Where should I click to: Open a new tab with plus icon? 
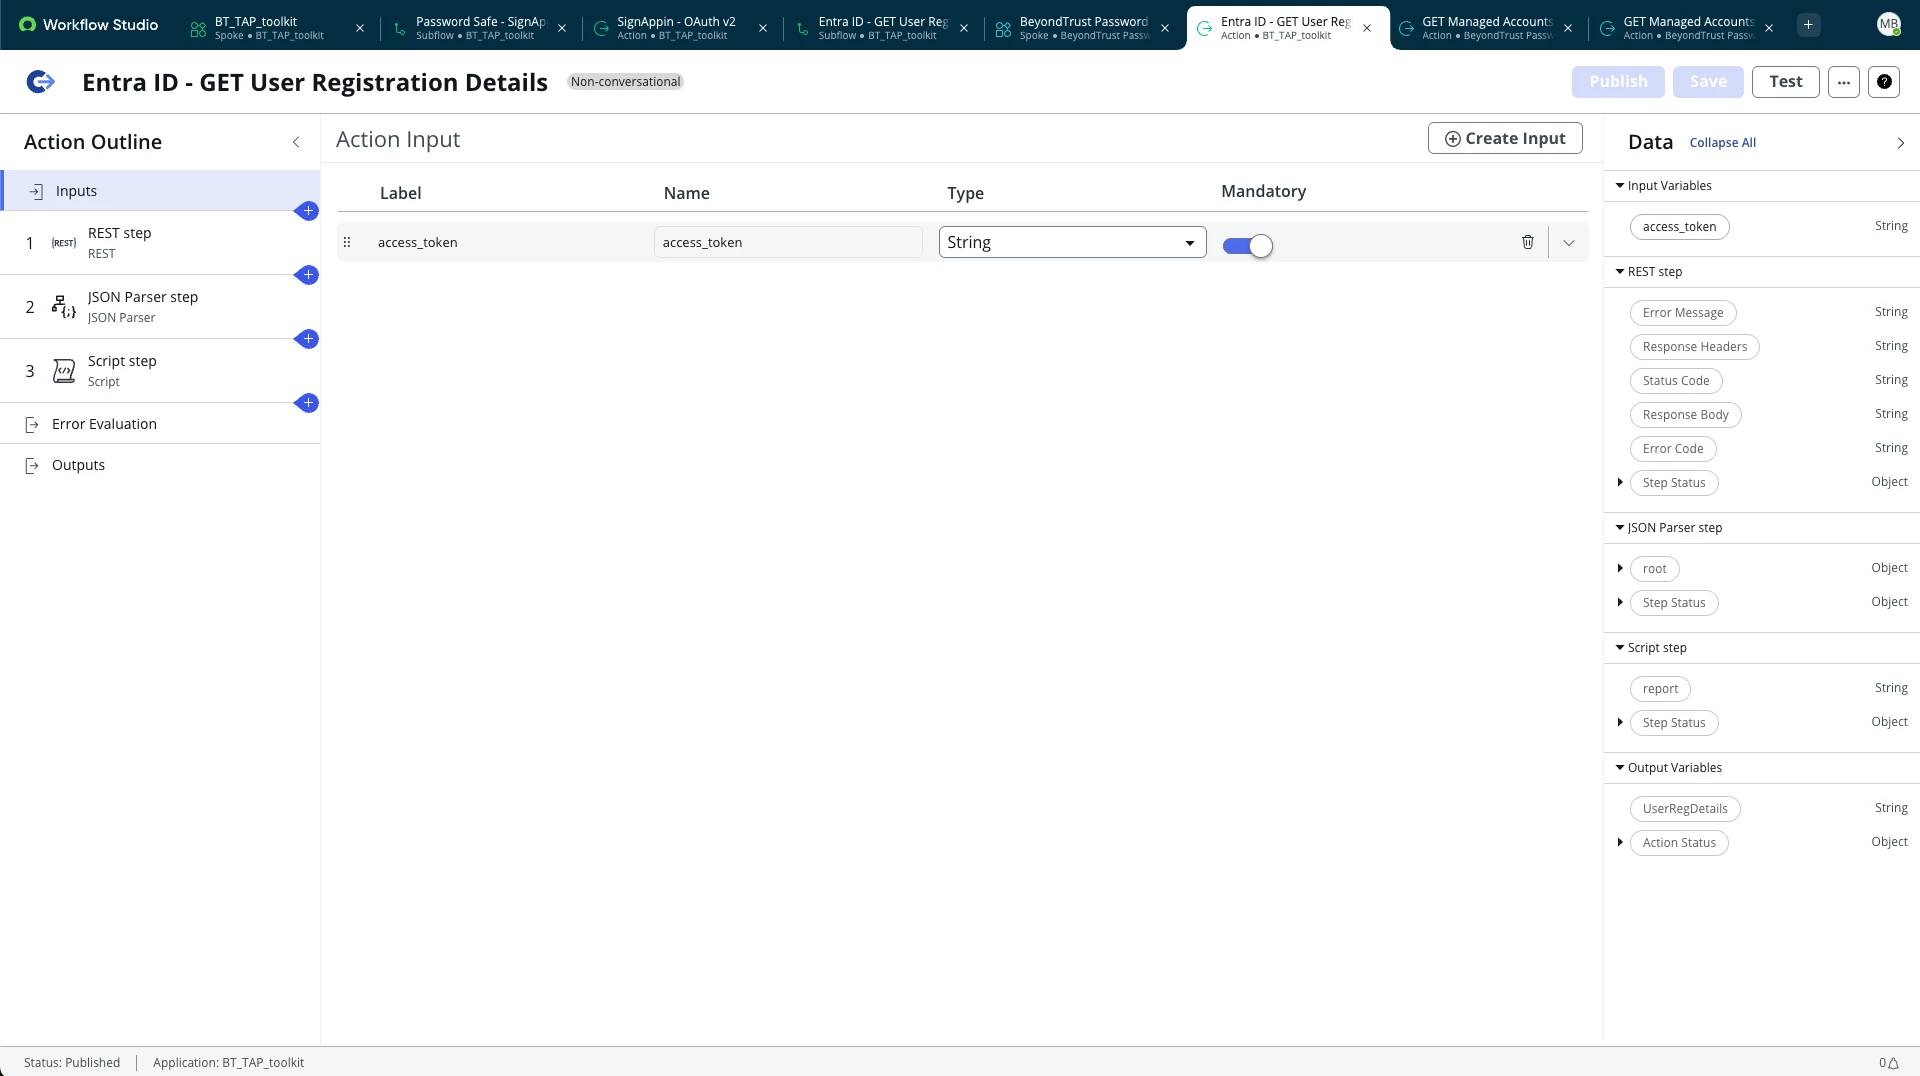[1808, 25]
